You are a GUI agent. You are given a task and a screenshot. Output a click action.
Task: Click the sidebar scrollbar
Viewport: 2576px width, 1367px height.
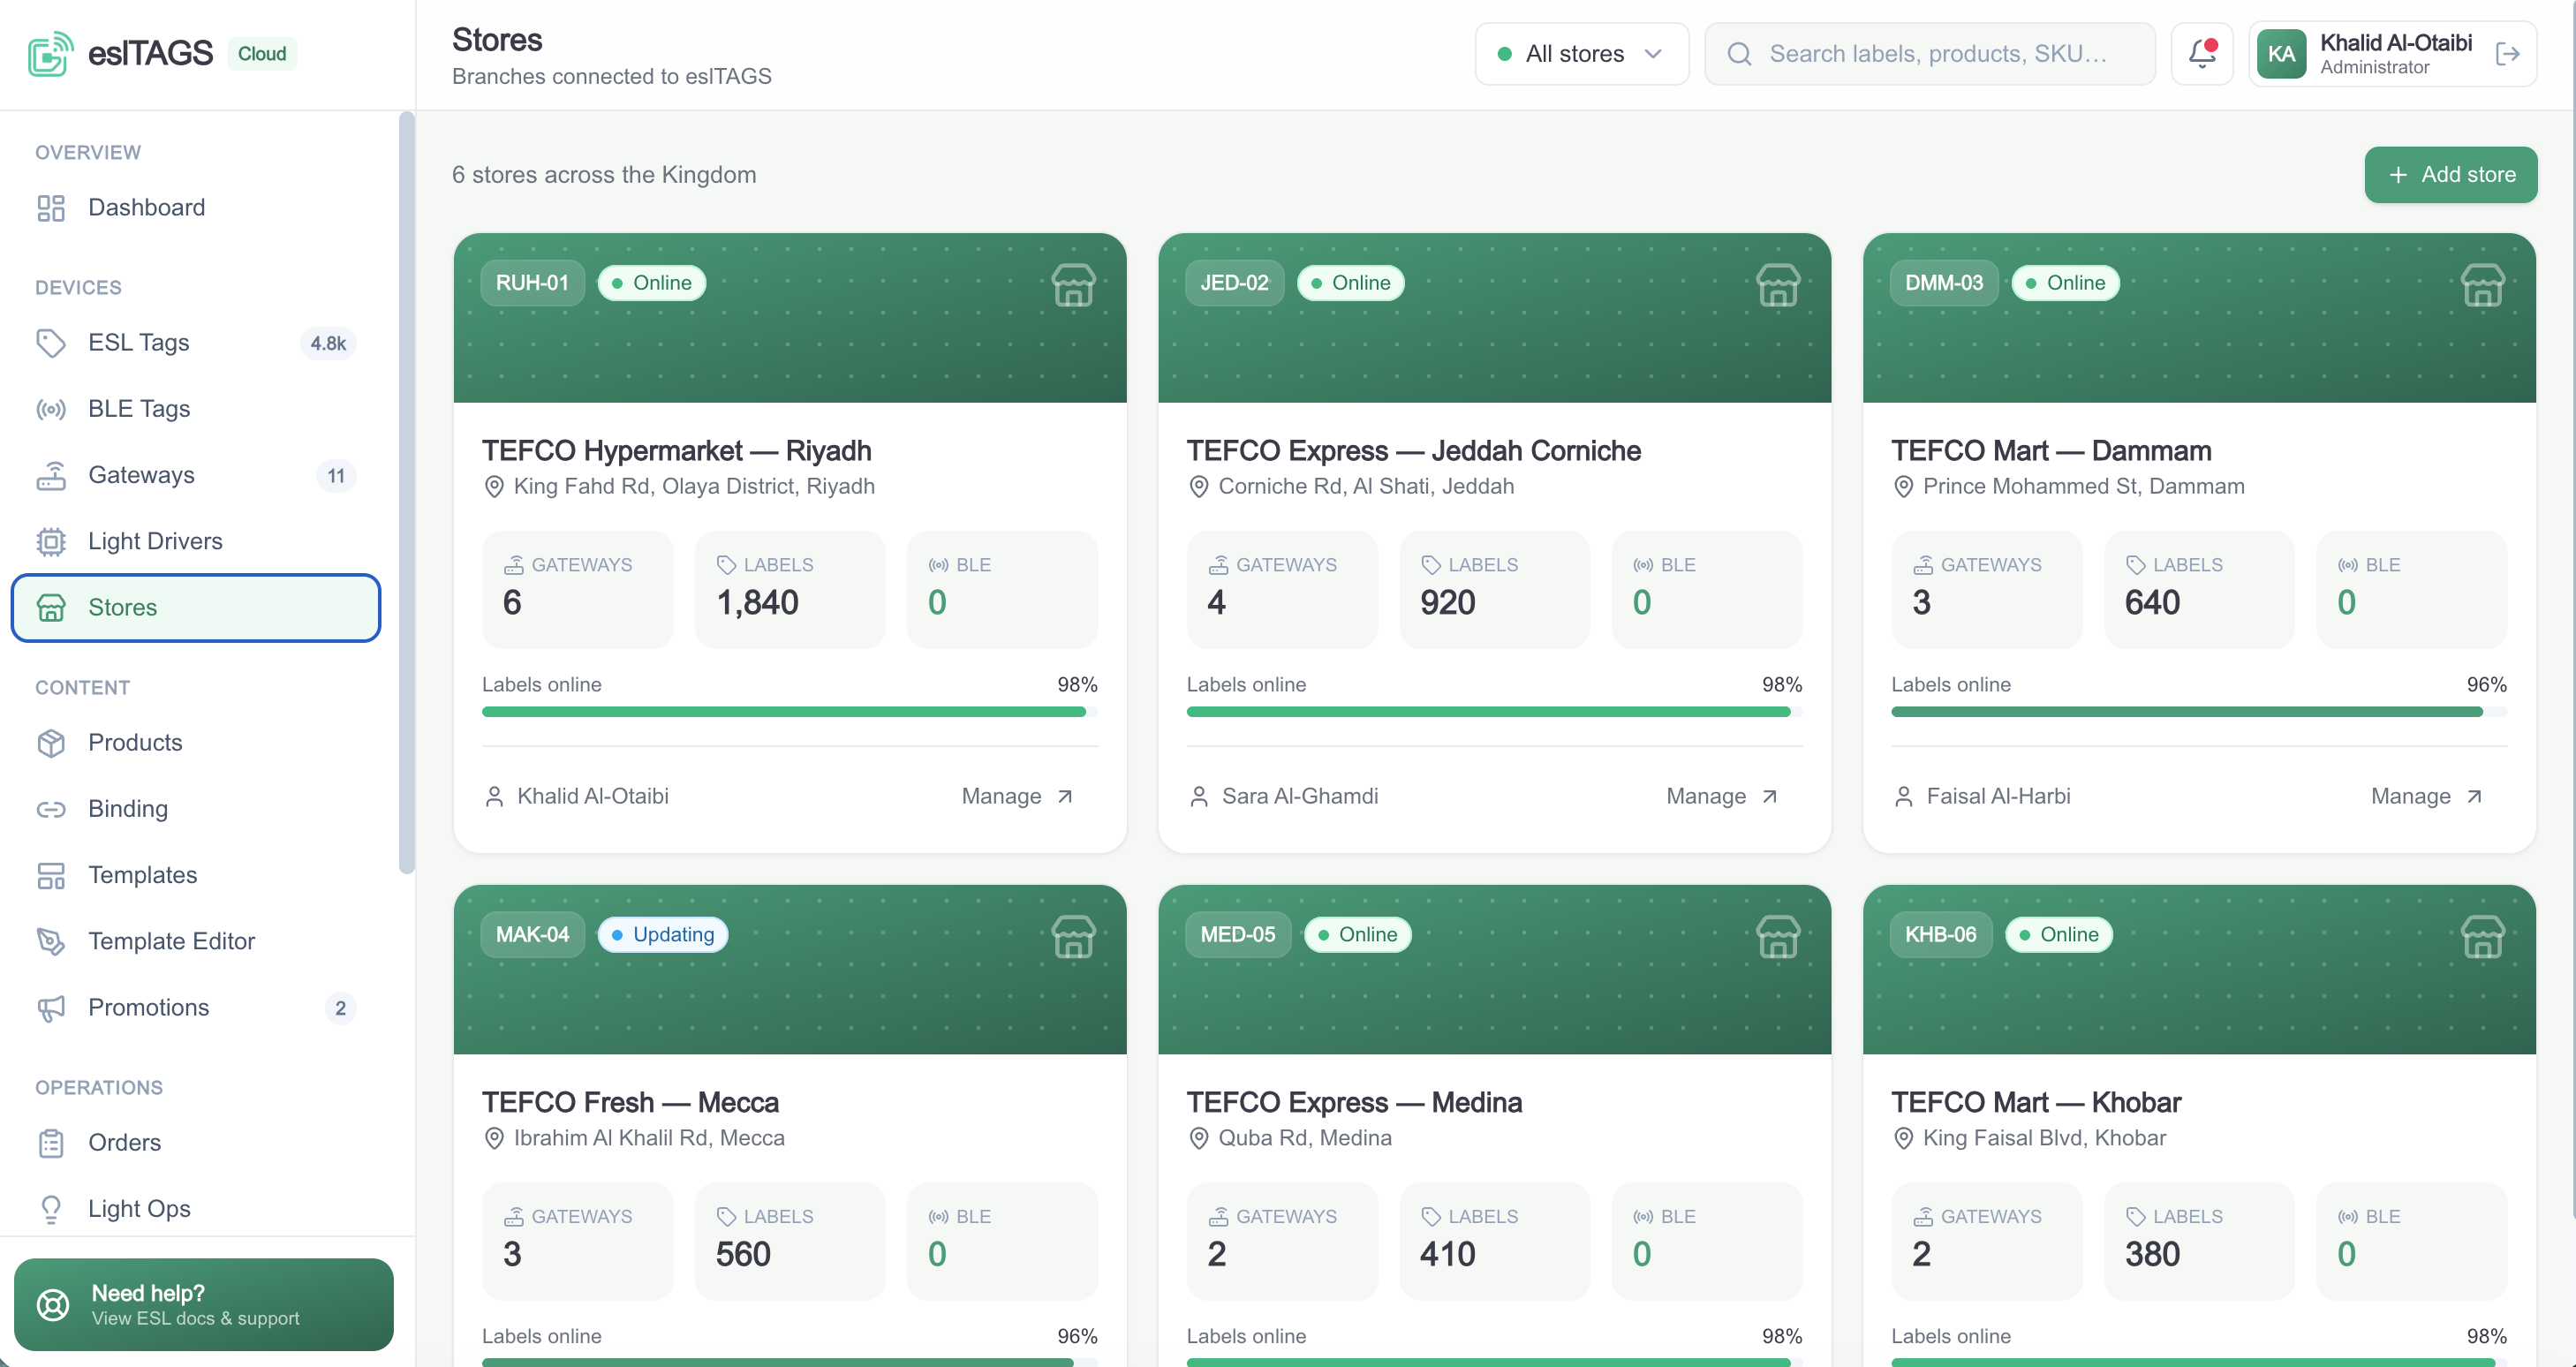coord(406,493)
